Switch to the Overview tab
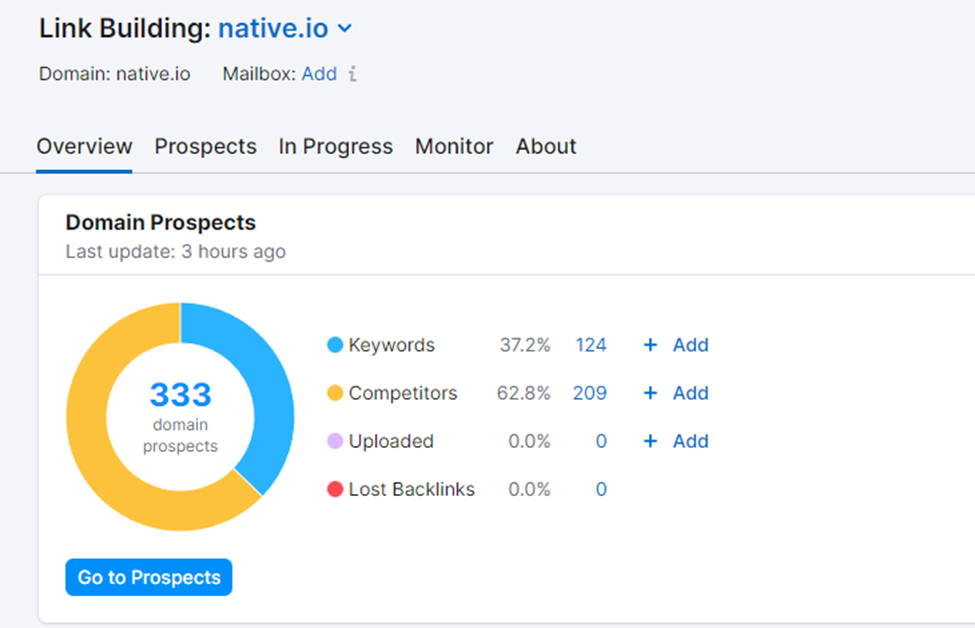 (x=84, y=146)
